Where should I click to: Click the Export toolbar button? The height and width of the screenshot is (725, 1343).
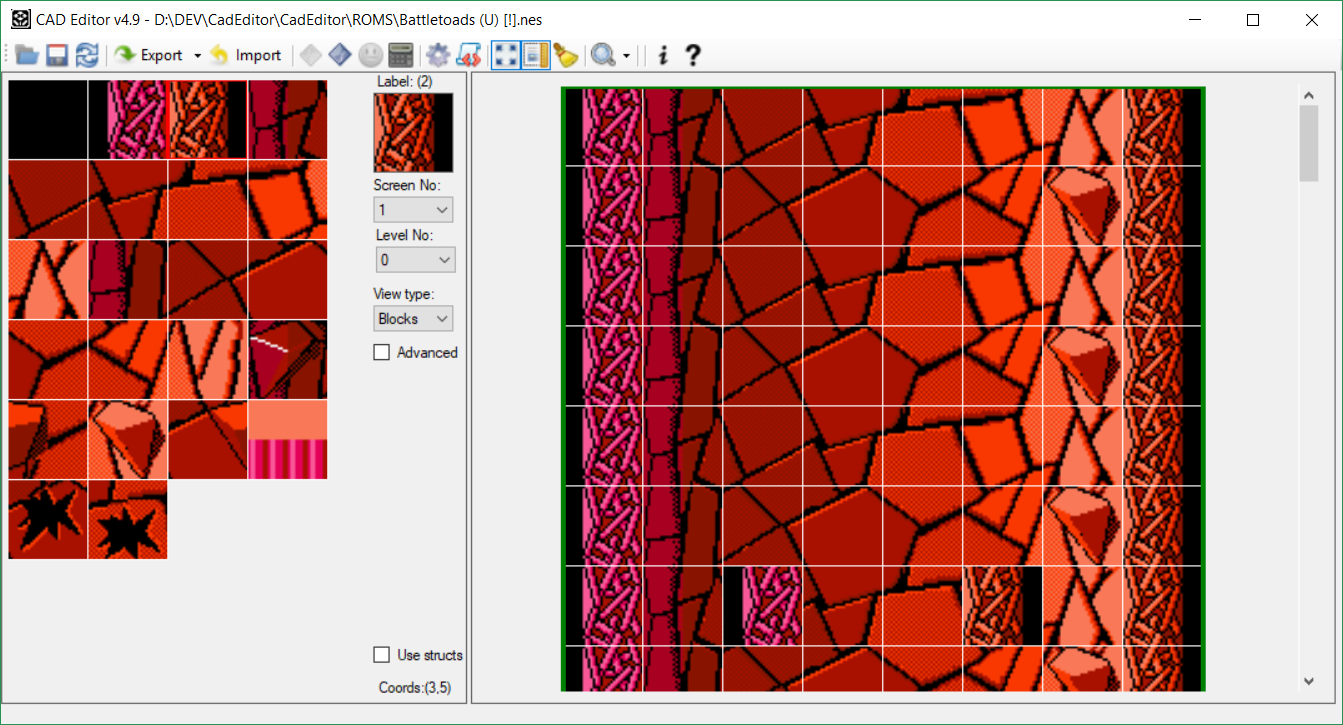(x=149, y=55)
